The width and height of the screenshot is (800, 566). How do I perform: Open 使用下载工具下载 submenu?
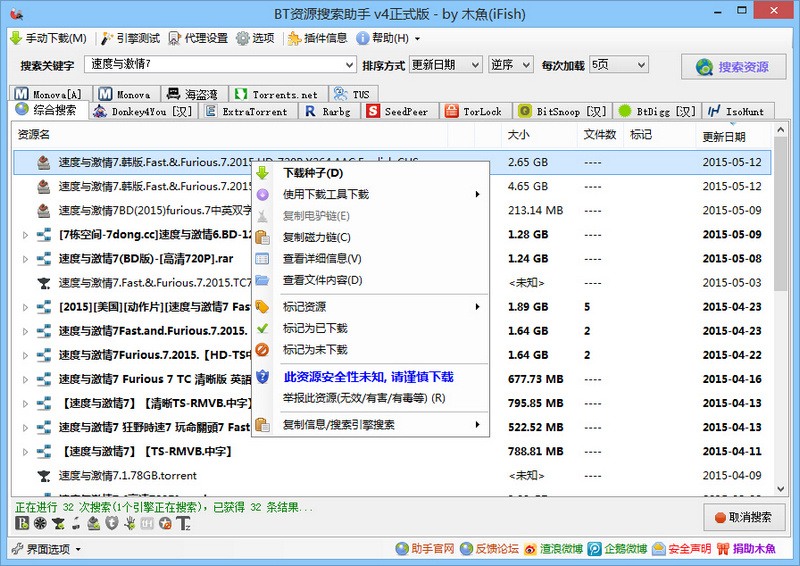tap(370, 194)
